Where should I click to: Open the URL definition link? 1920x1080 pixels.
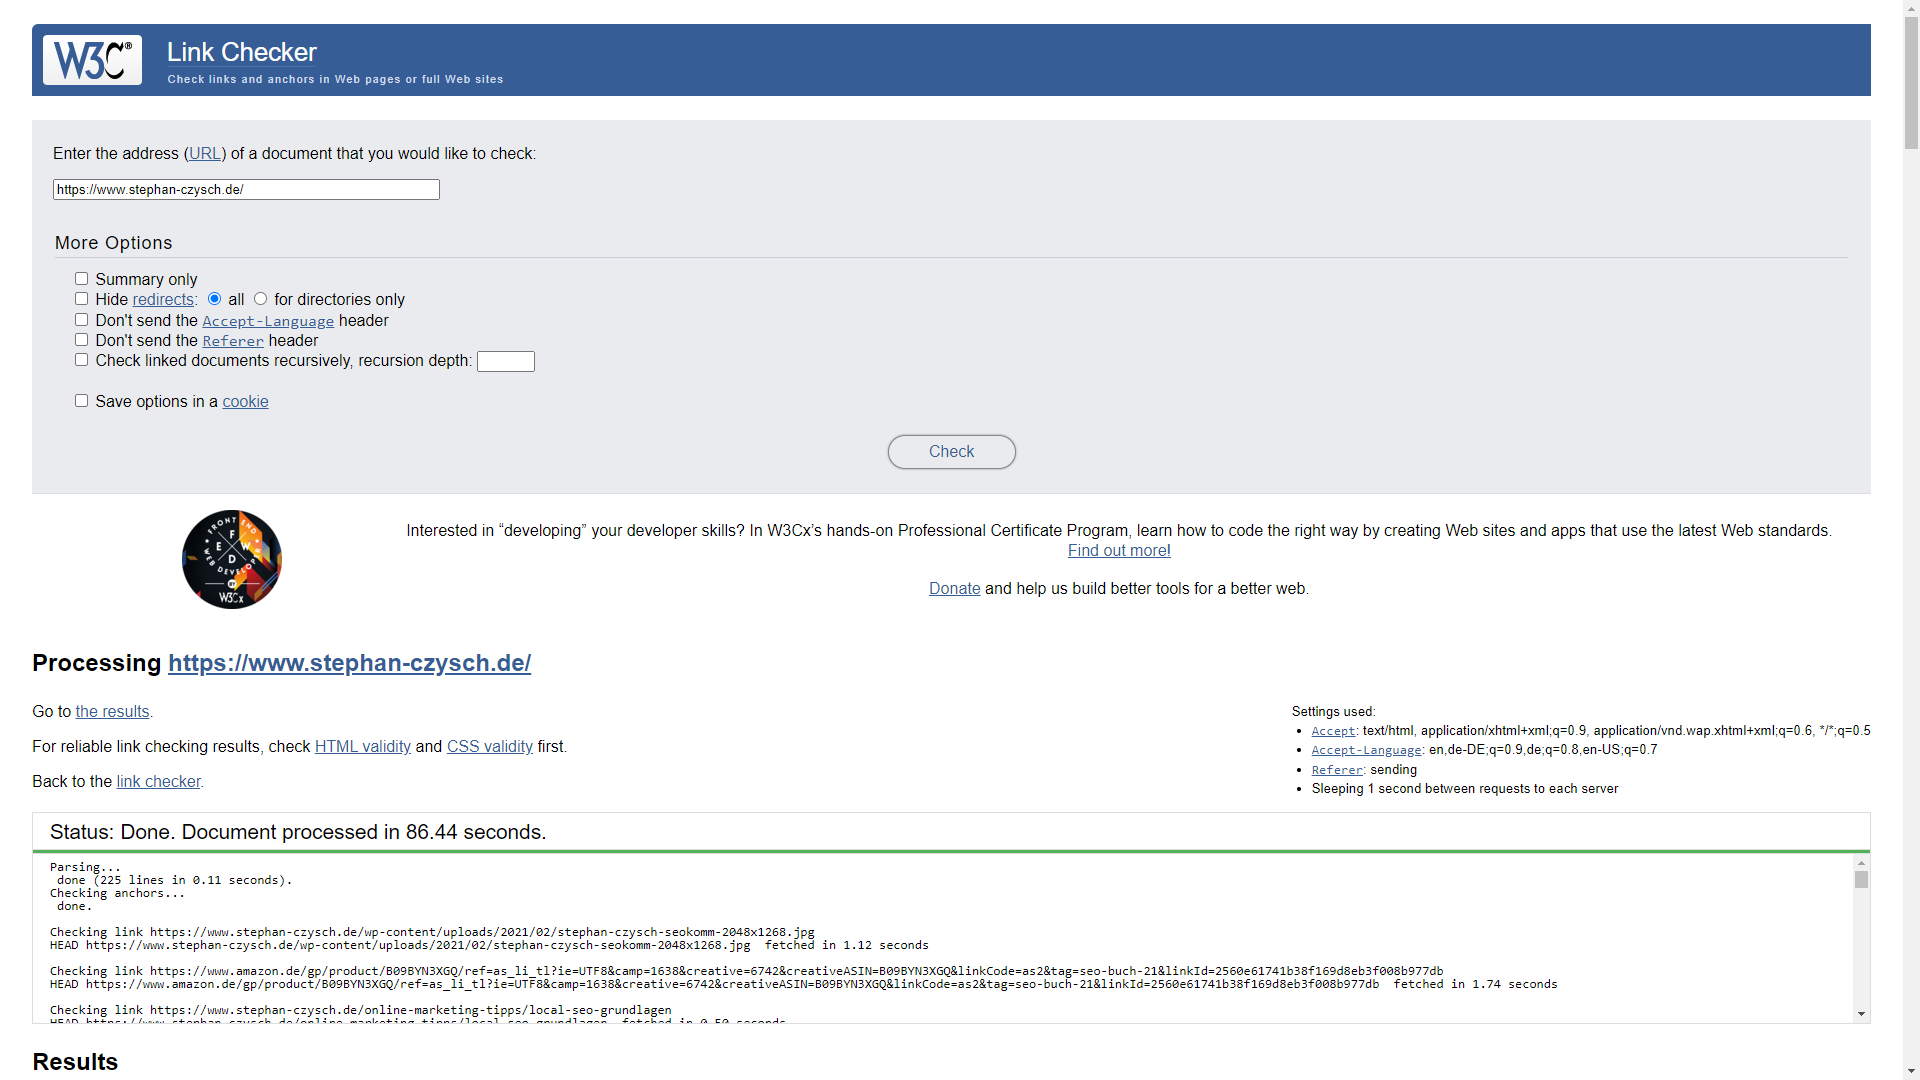click(205, 154)
